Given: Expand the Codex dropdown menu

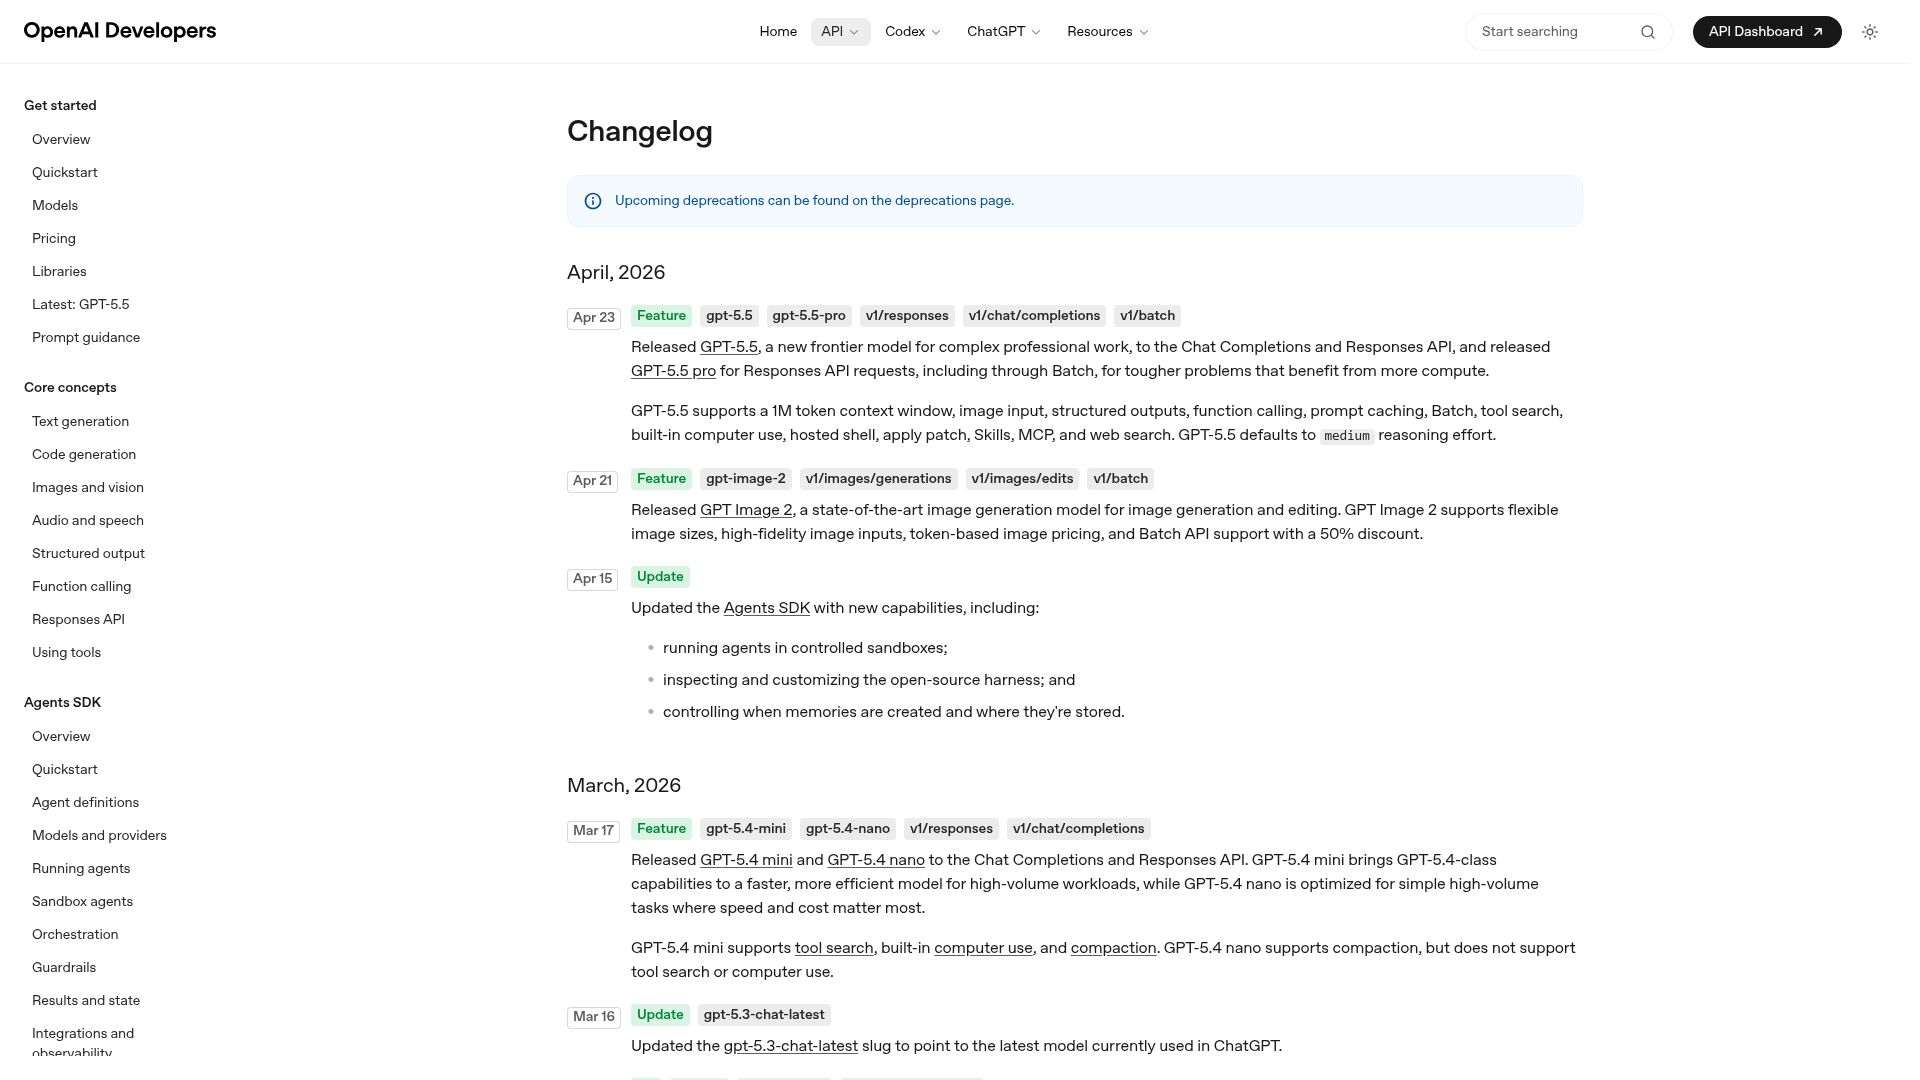Looking at the screenshot, I should 913,32.
